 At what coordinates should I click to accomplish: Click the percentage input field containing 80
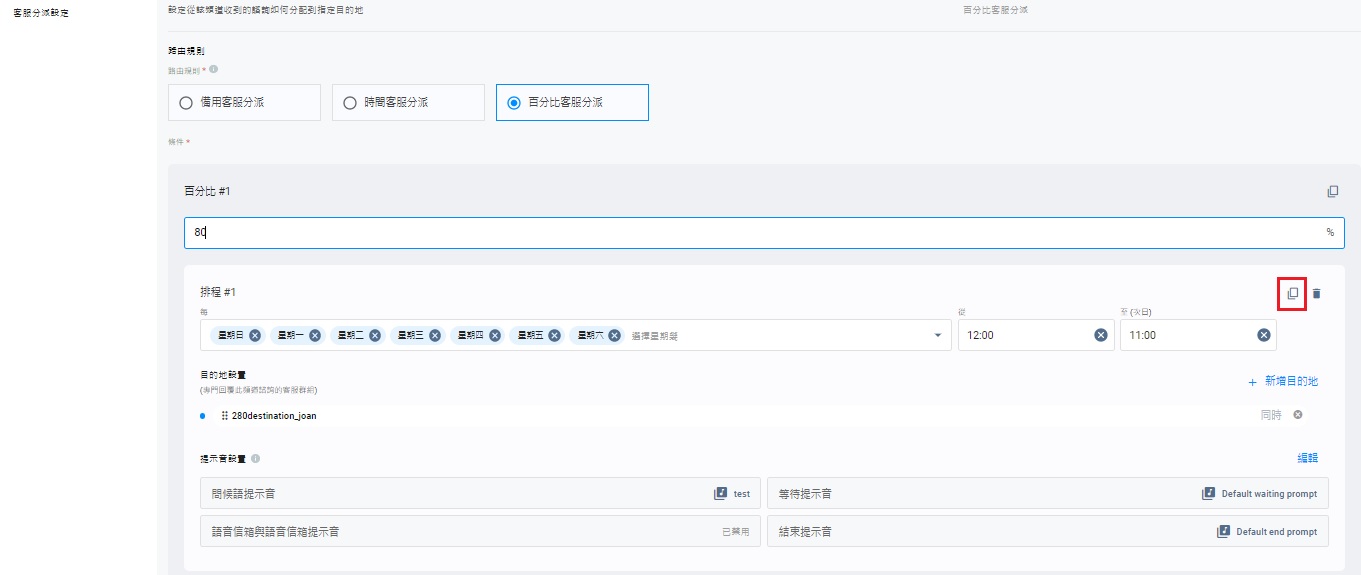tap(764, 232)
